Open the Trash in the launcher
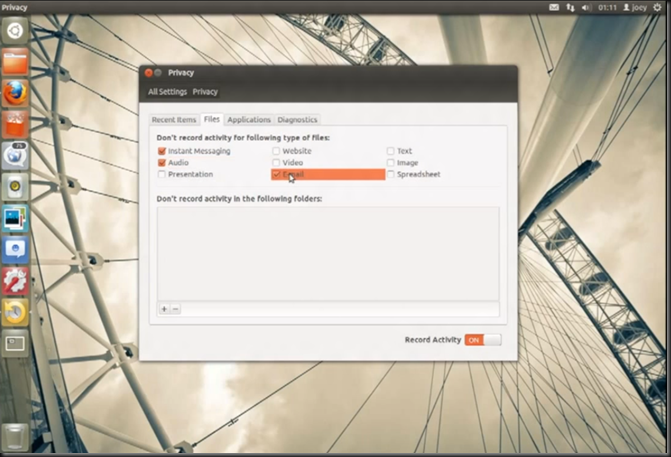The width and height of the screenshot is (671, 457). click(x=15, y=437)
